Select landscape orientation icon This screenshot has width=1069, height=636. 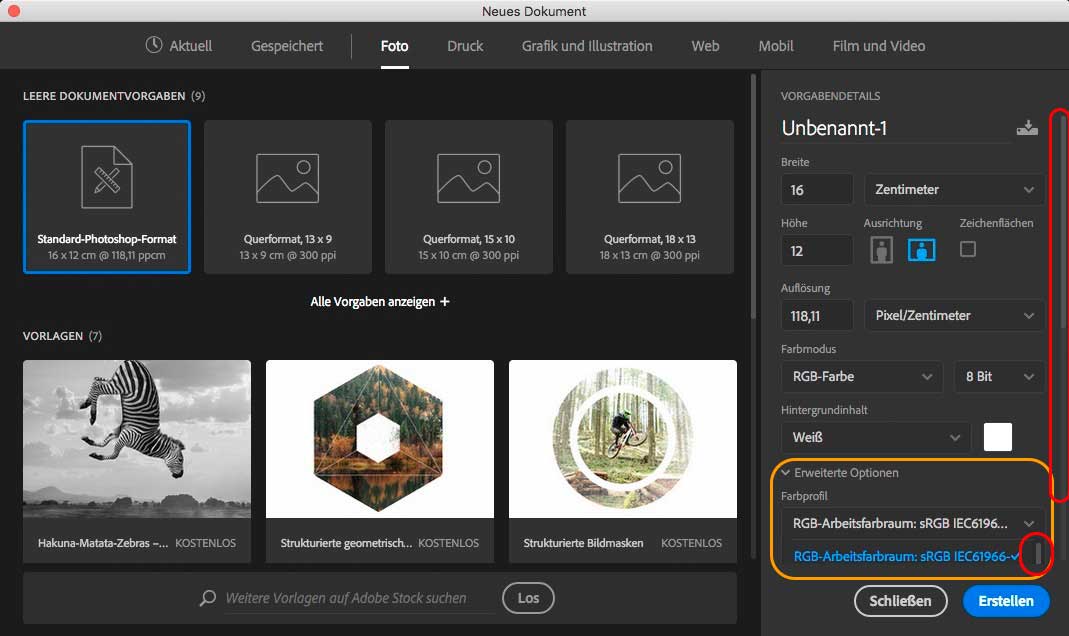(921, 250)
